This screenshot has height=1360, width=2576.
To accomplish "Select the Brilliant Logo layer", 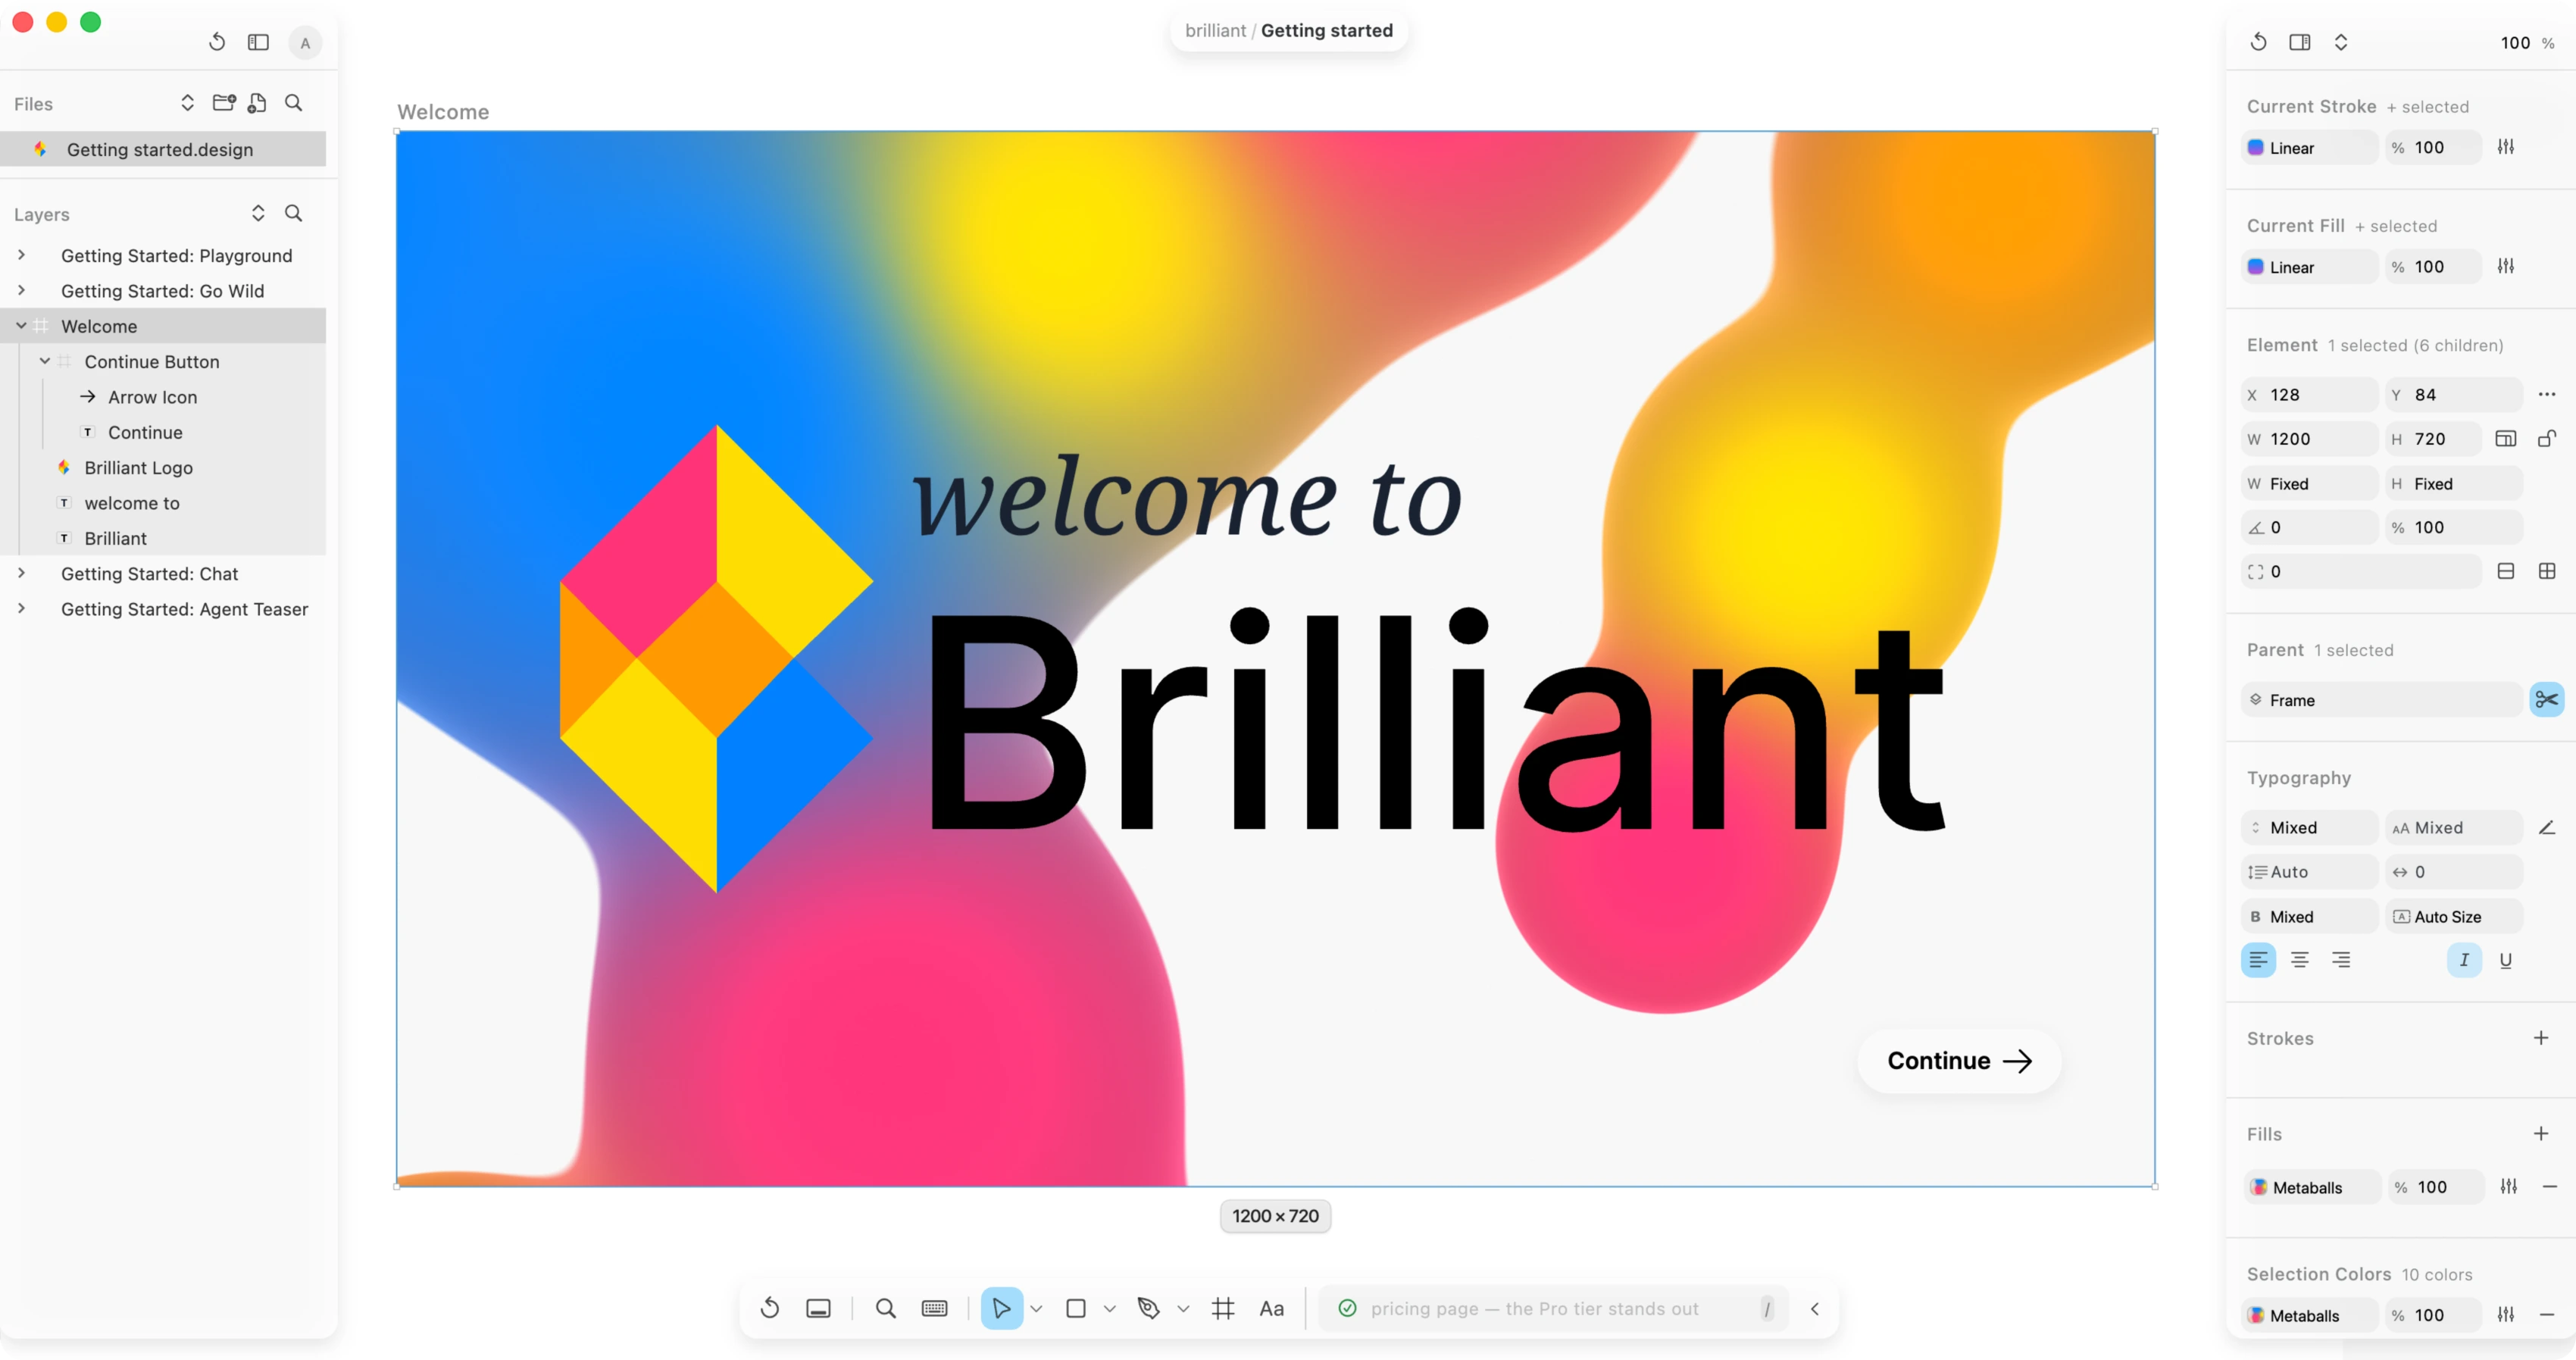I will pos(163,467).
